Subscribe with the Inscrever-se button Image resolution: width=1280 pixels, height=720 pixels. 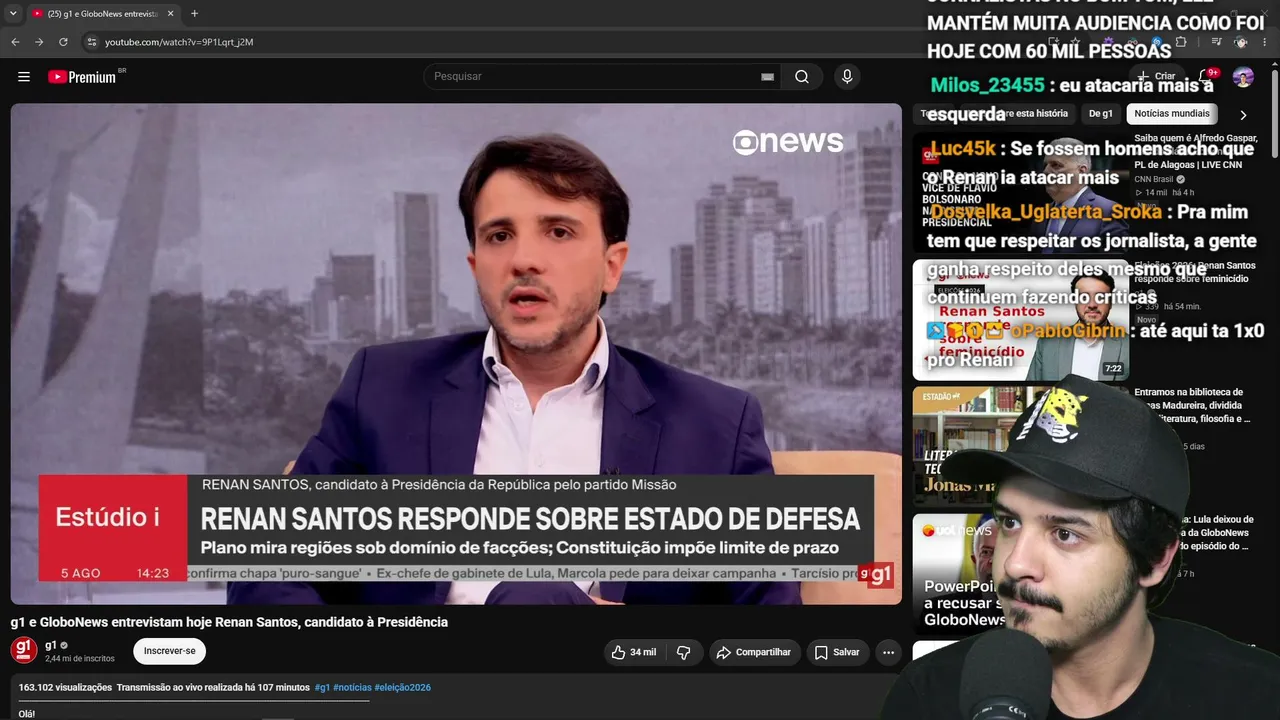coord(170,651)
